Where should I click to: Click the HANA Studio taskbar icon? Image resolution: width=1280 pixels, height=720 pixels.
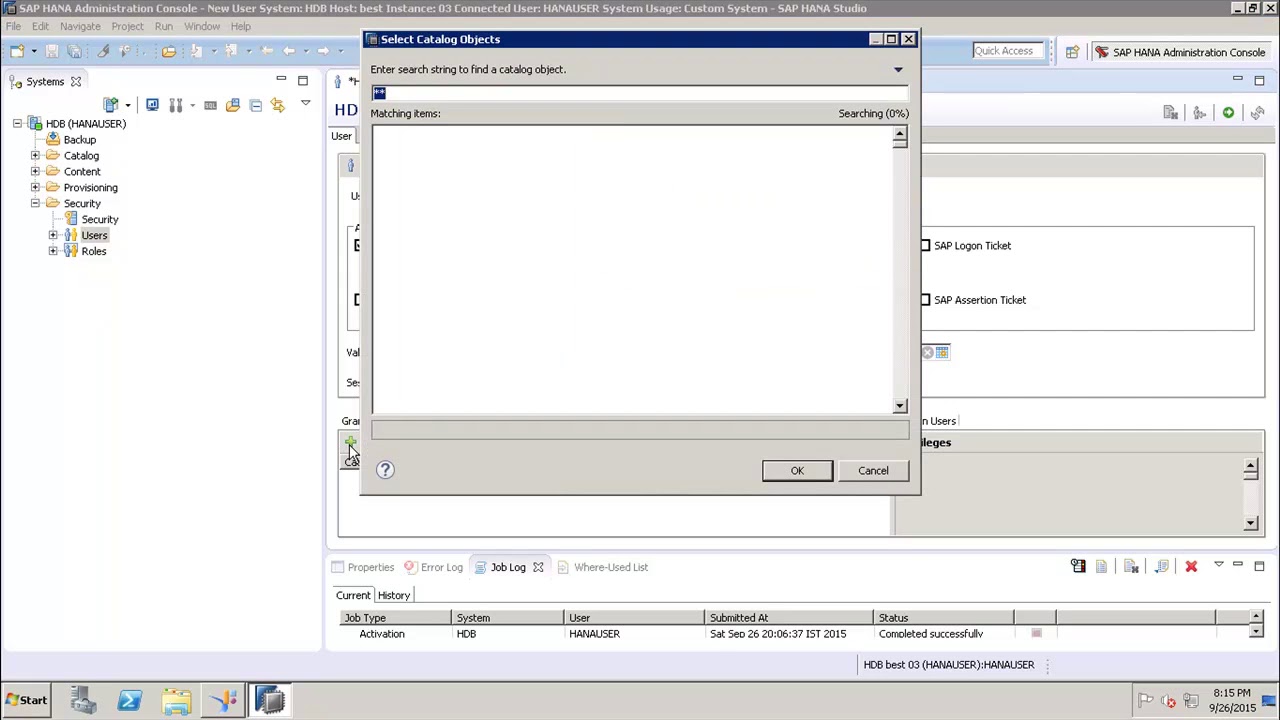[x=270, y=700]
